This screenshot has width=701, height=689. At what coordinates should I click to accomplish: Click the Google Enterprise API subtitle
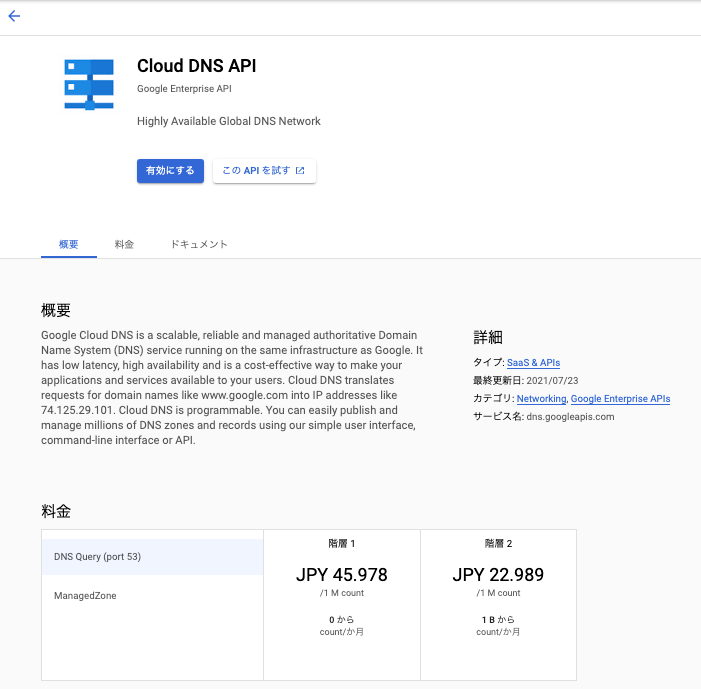(x=184, y=89)
